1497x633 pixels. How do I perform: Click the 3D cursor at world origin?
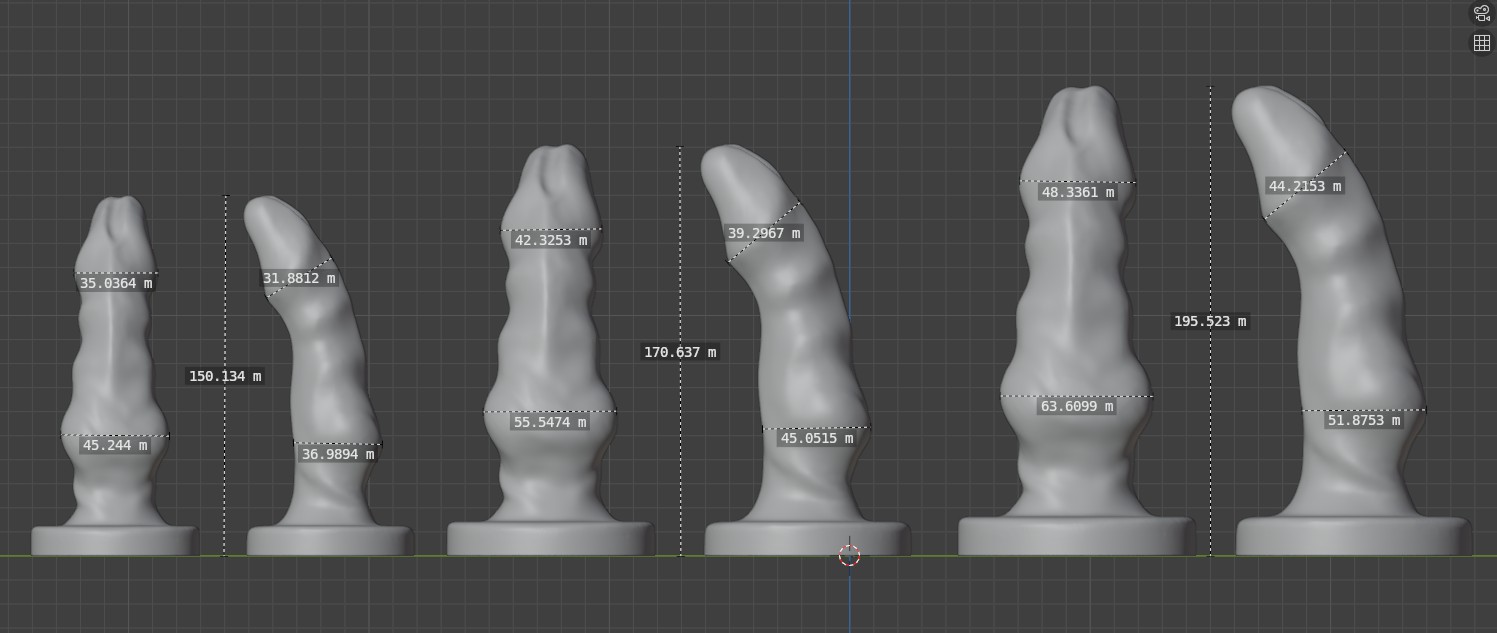(x=849, y=555)
